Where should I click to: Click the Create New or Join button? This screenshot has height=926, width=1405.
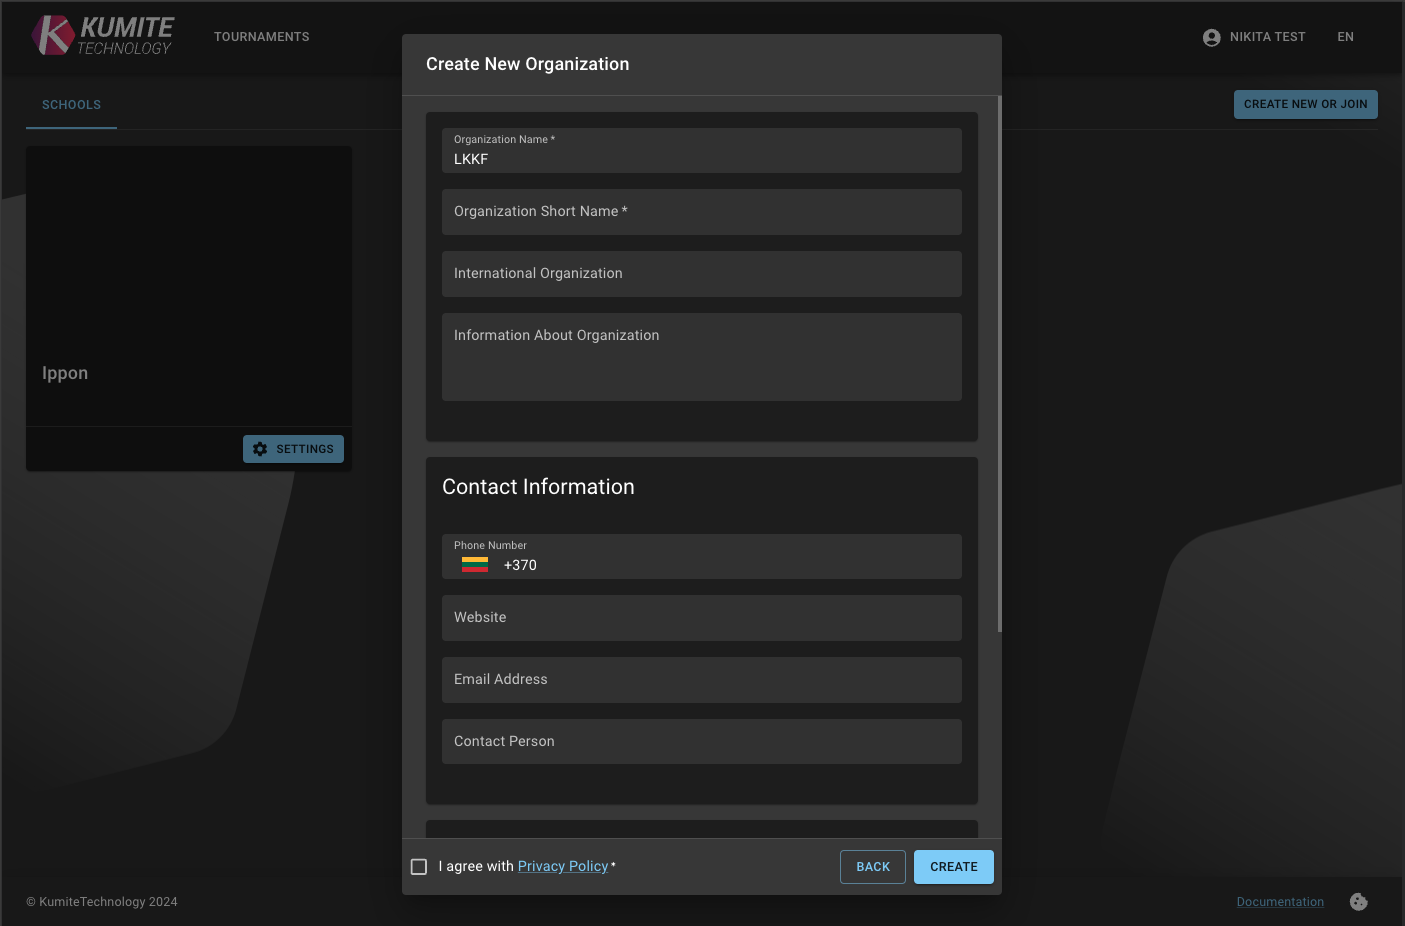click(x=1305, y=105)
